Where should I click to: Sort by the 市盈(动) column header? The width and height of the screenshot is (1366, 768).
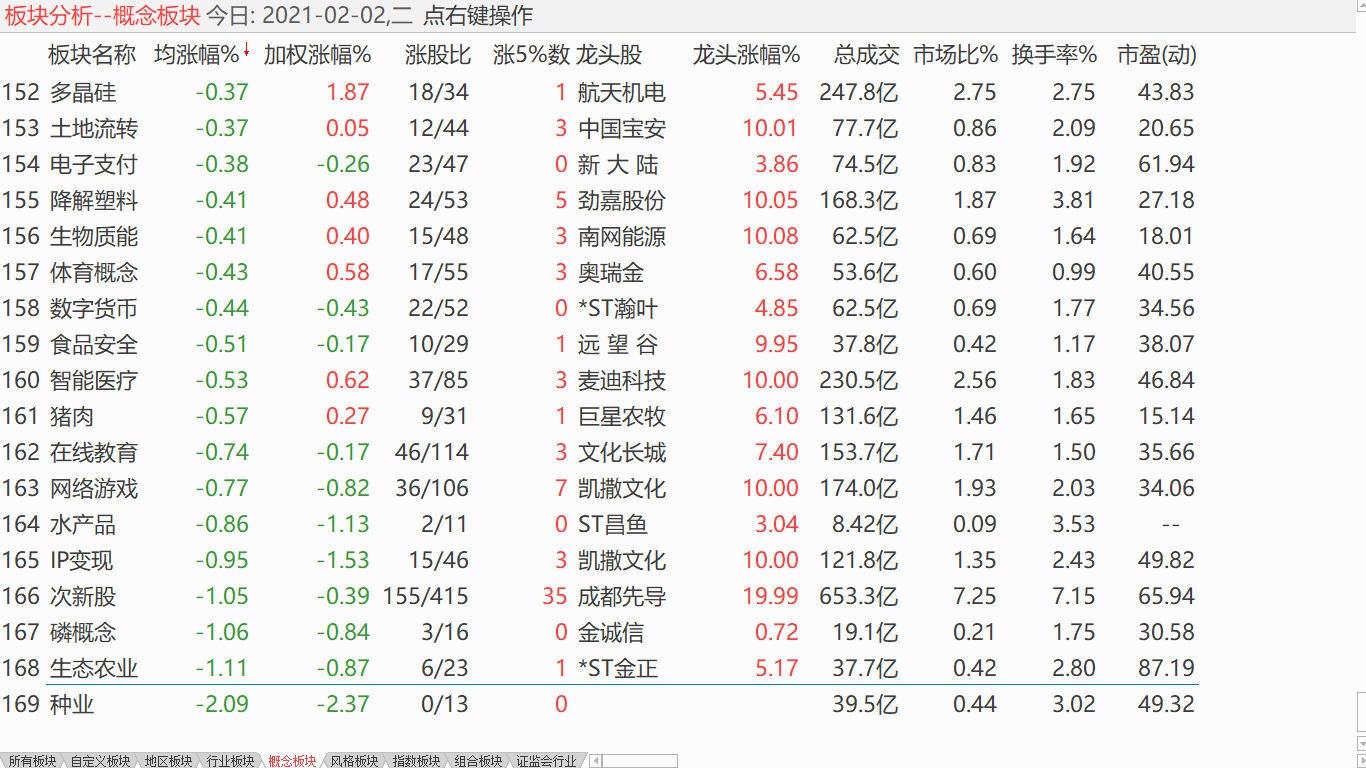[1156, 55]
